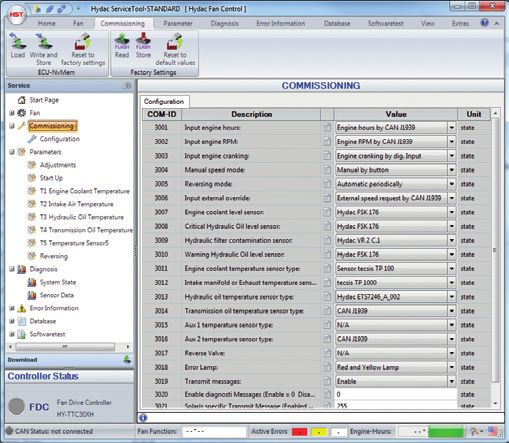The width and height of the screenshot is (509, 443).
Task: Click the Description column header
Action: coord(251,114)
